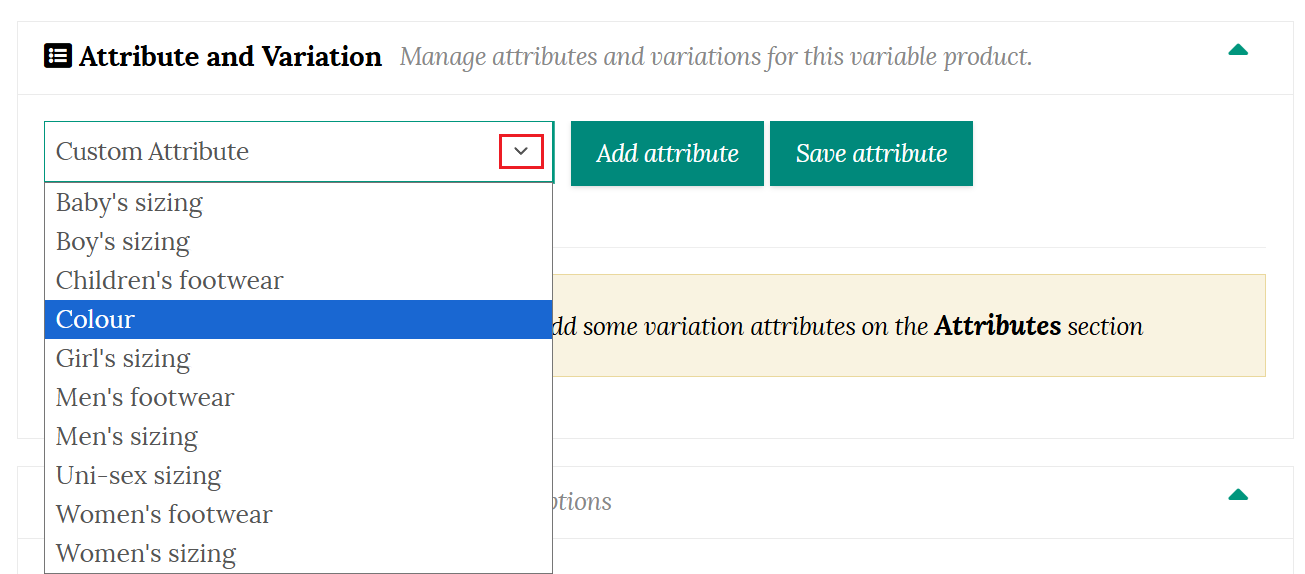The height and width of the screenshot is (574, 1305).
Task: Pick Men's footwear from dropdown list
Action: [298, 397]
